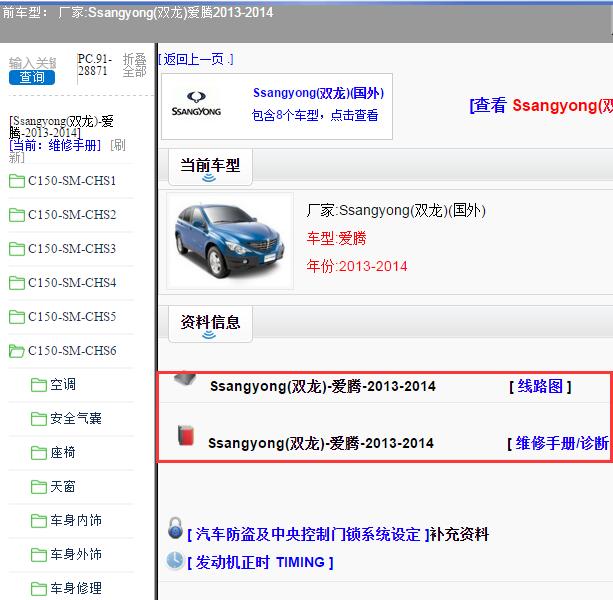613x600 pixels.
Task: Open the 车身内饰 subfolder label
Action: 76,521
